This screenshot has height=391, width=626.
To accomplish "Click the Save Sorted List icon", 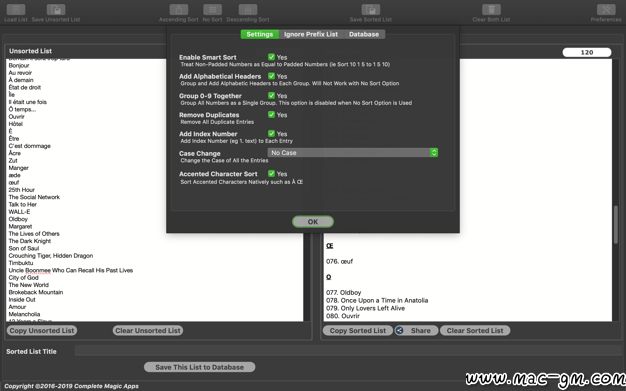I will click(x=371, y=10).
